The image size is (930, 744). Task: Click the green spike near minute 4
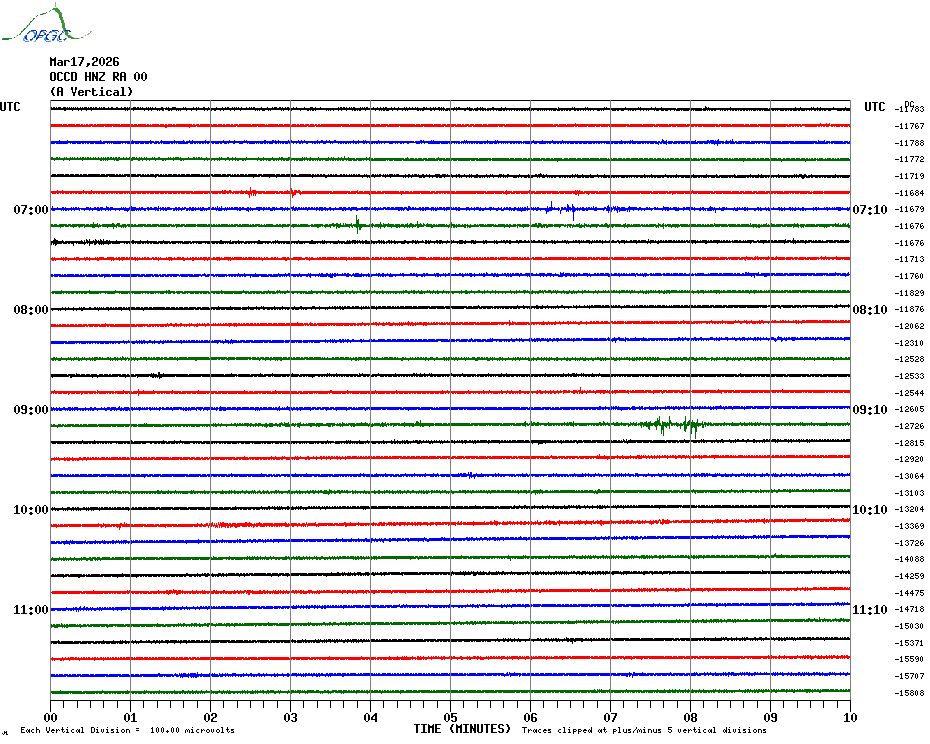357,224
